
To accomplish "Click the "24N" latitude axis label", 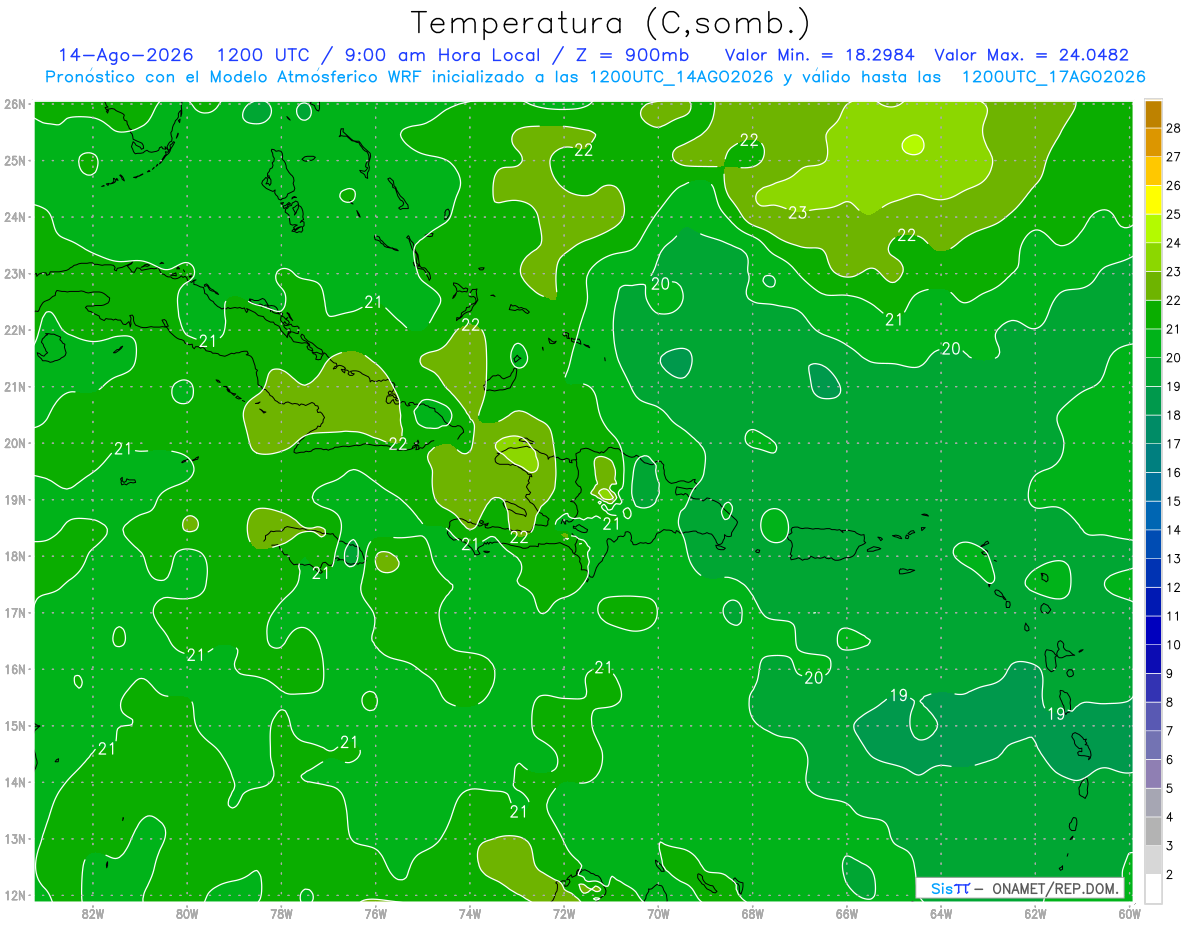I will (14, 217).
